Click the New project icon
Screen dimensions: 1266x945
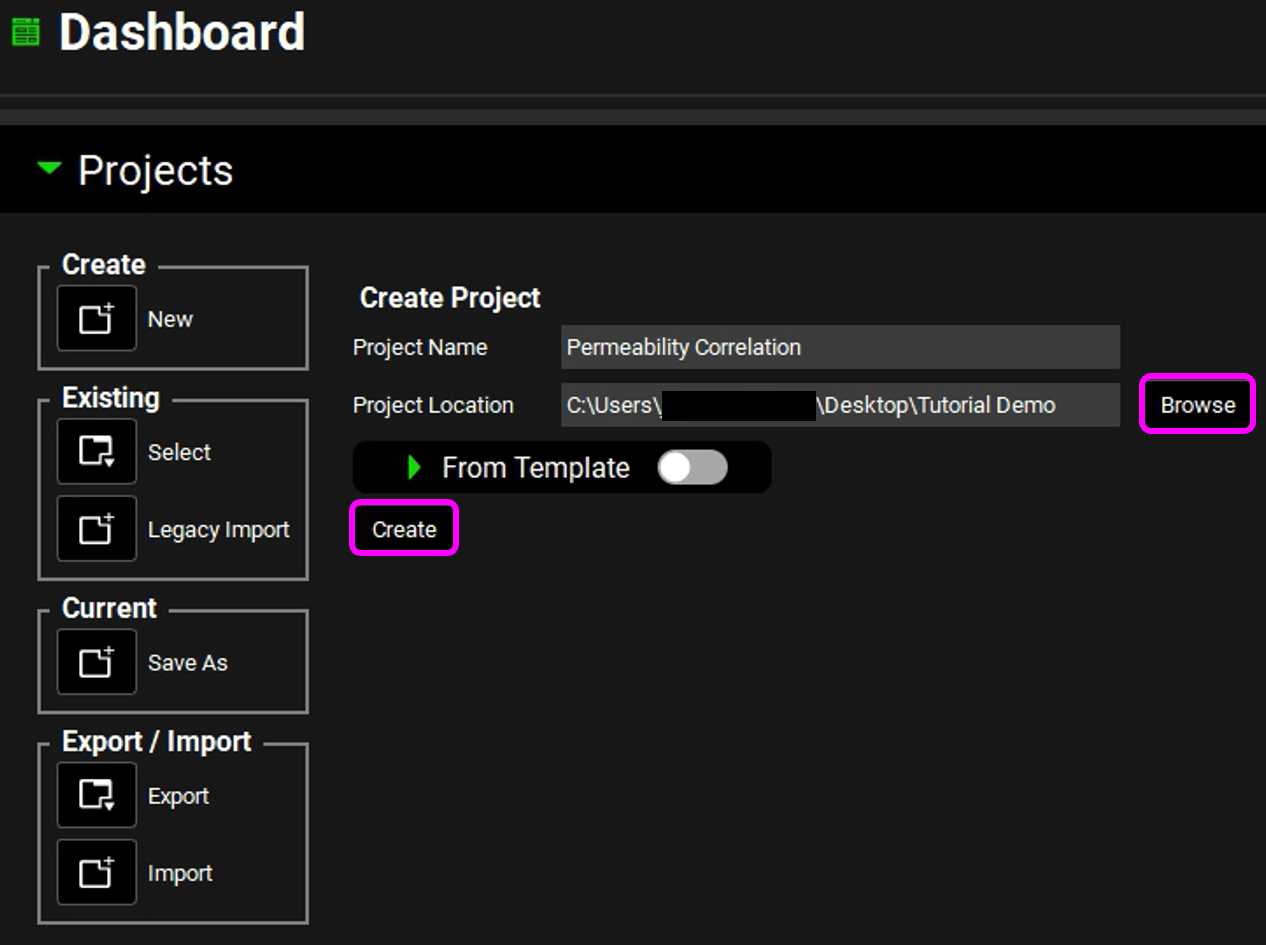(97, 319)
